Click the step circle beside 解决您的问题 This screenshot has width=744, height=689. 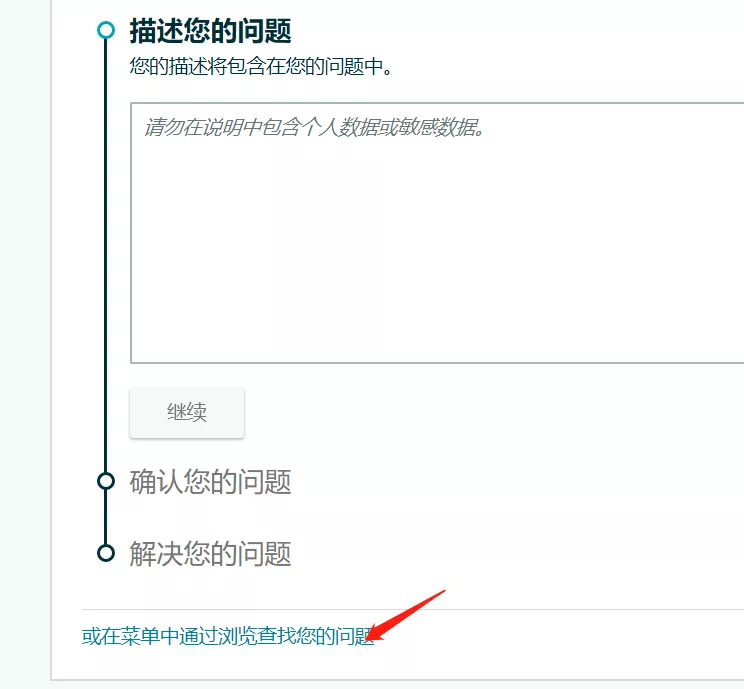tap(106, 553)
